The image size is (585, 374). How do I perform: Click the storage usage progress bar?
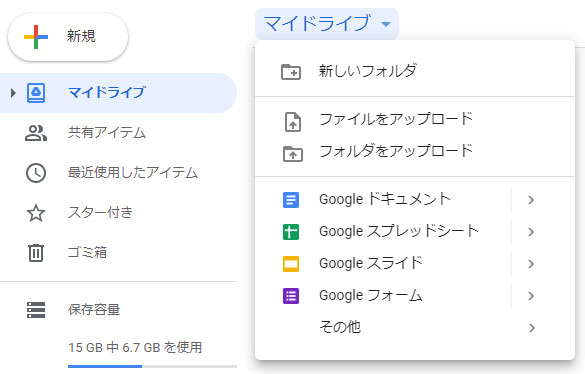point(152,367)
